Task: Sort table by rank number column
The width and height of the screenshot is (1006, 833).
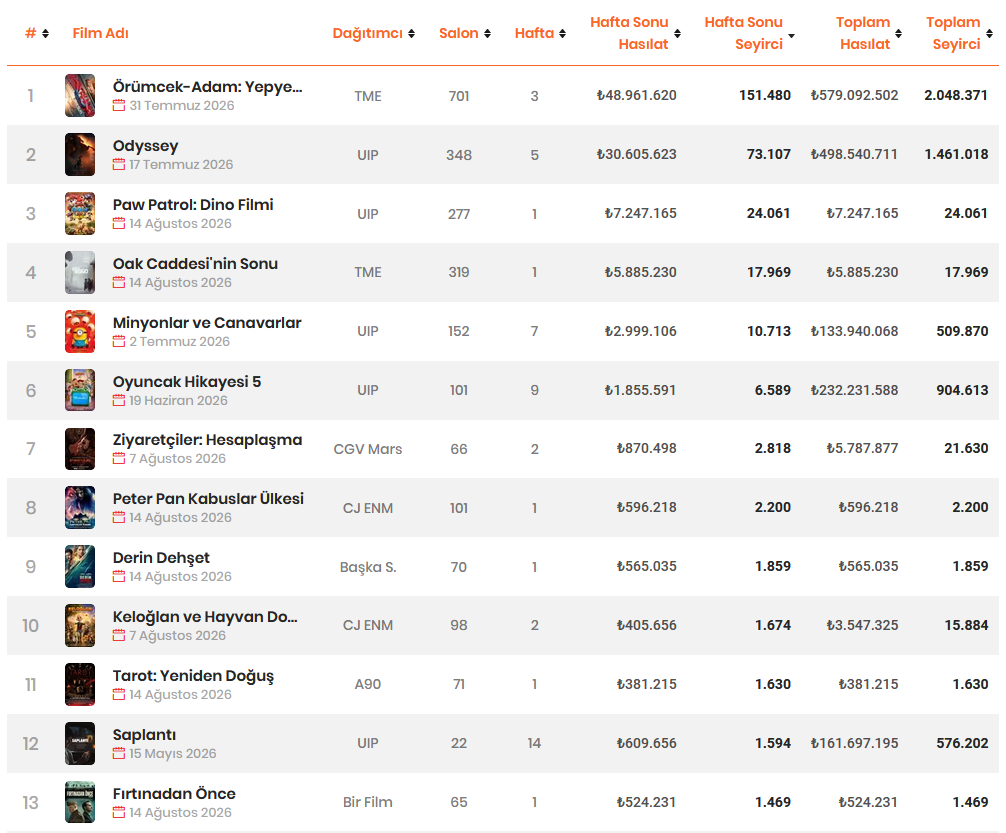Action: pyautogui.click(x=37, y=33)
